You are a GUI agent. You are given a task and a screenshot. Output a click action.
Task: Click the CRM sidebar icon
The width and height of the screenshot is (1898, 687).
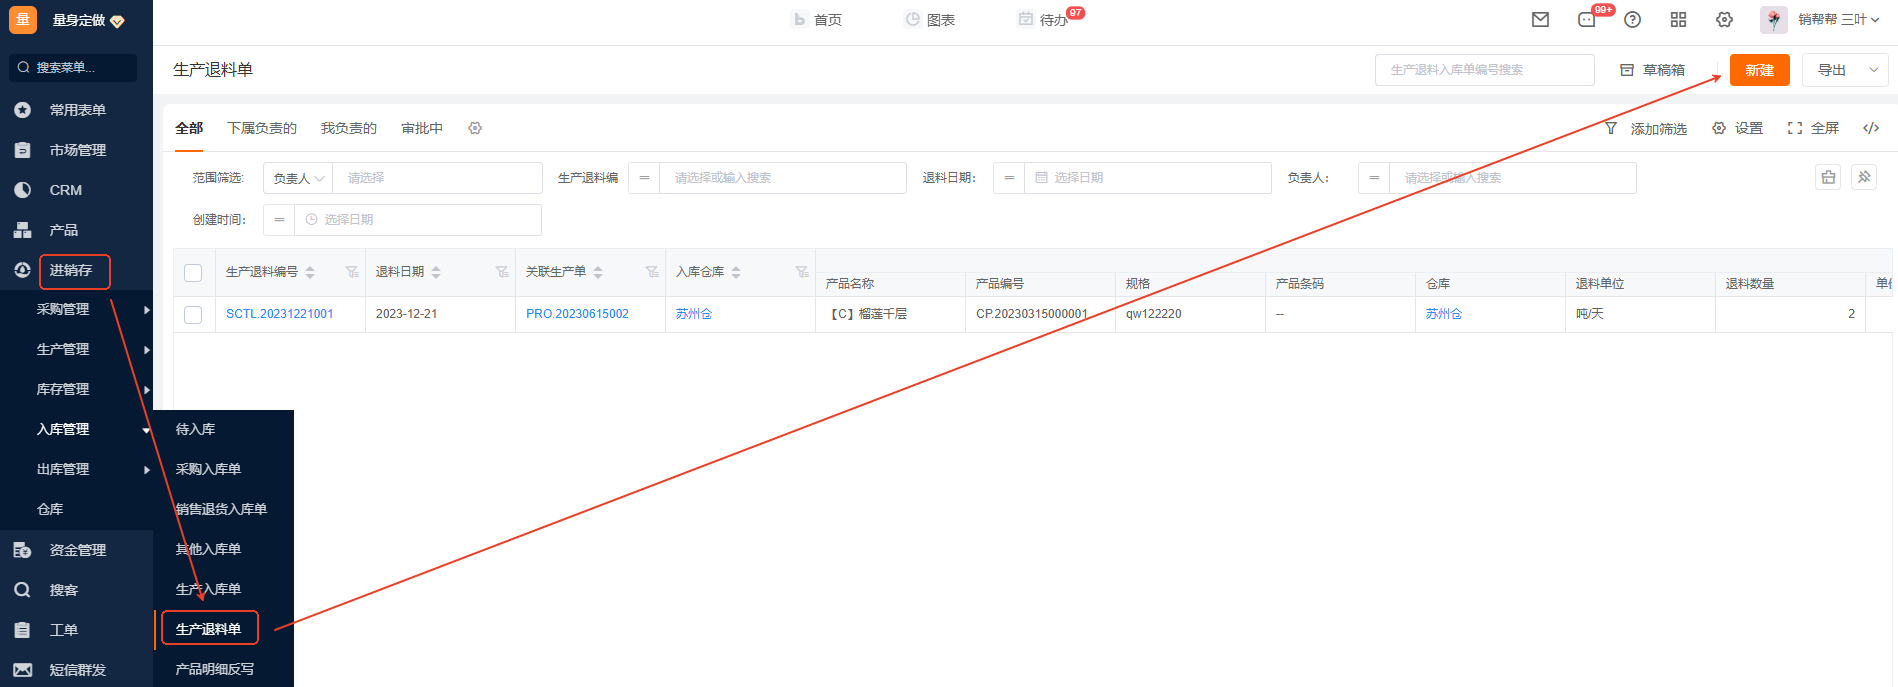pos(22,190)
